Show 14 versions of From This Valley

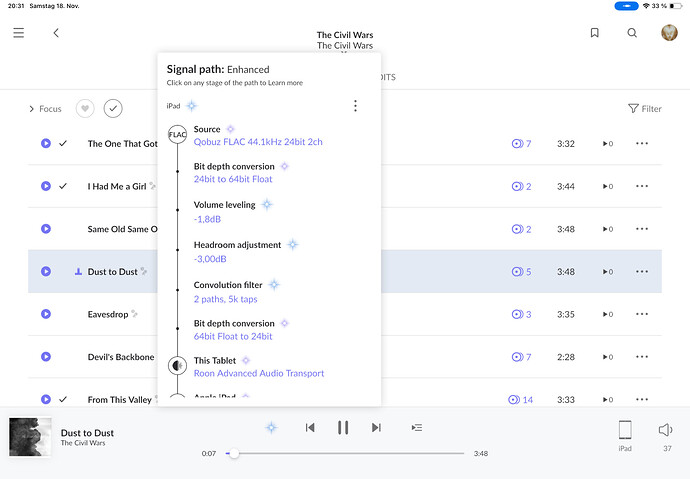pyautogui.click(x=521, y=399)
